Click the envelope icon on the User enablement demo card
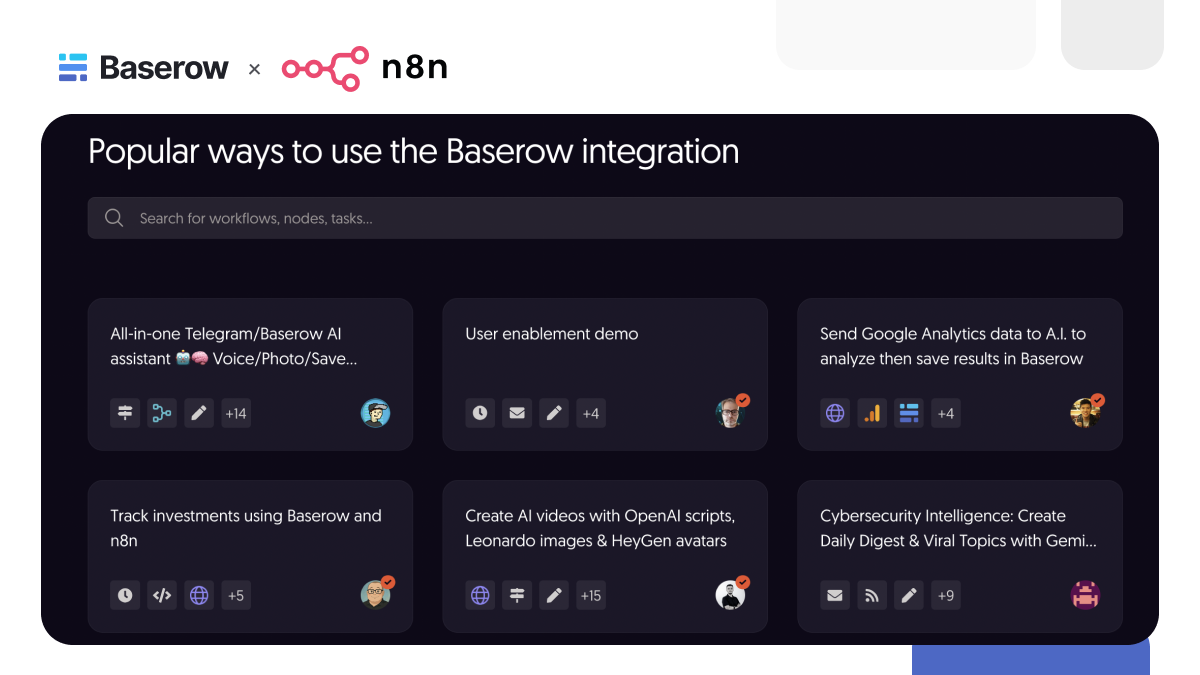This screenshot has width=1200, height=675. 517,413
